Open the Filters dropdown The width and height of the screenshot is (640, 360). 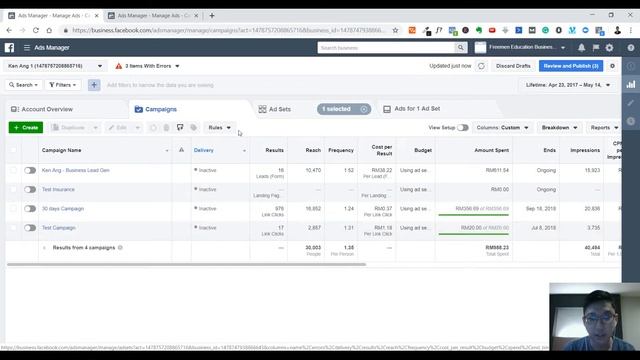62,85
